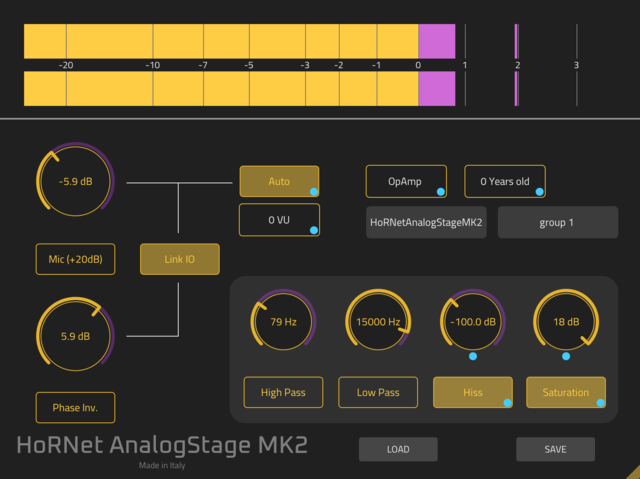Click the SAVE preset button

click(x=555, y=449)
